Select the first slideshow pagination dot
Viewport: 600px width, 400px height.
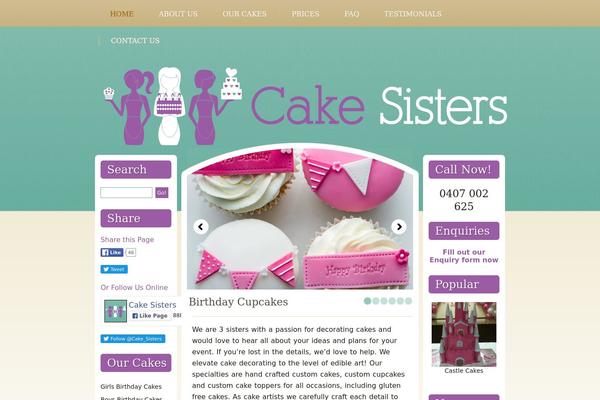point(367,301)
